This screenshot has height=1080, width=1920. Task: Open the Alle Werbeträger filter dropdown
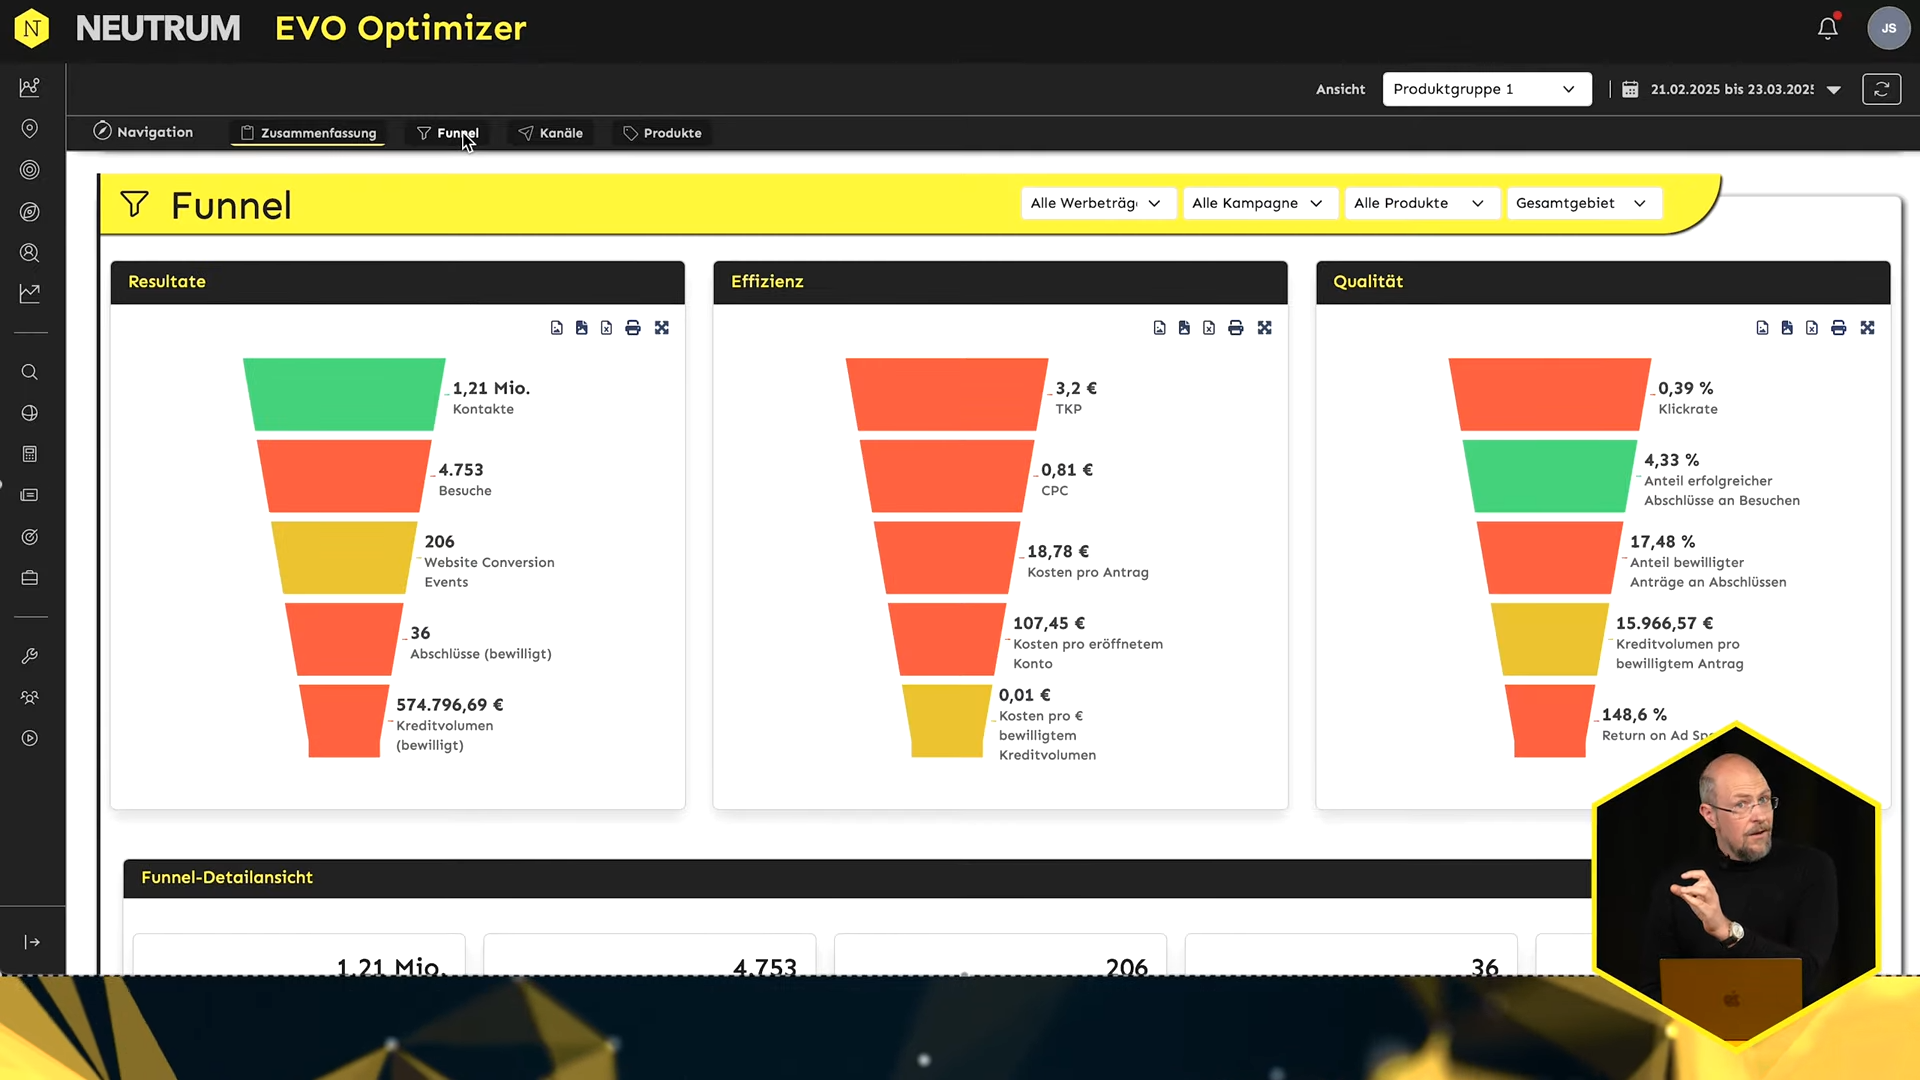(x=1098, y=203)
